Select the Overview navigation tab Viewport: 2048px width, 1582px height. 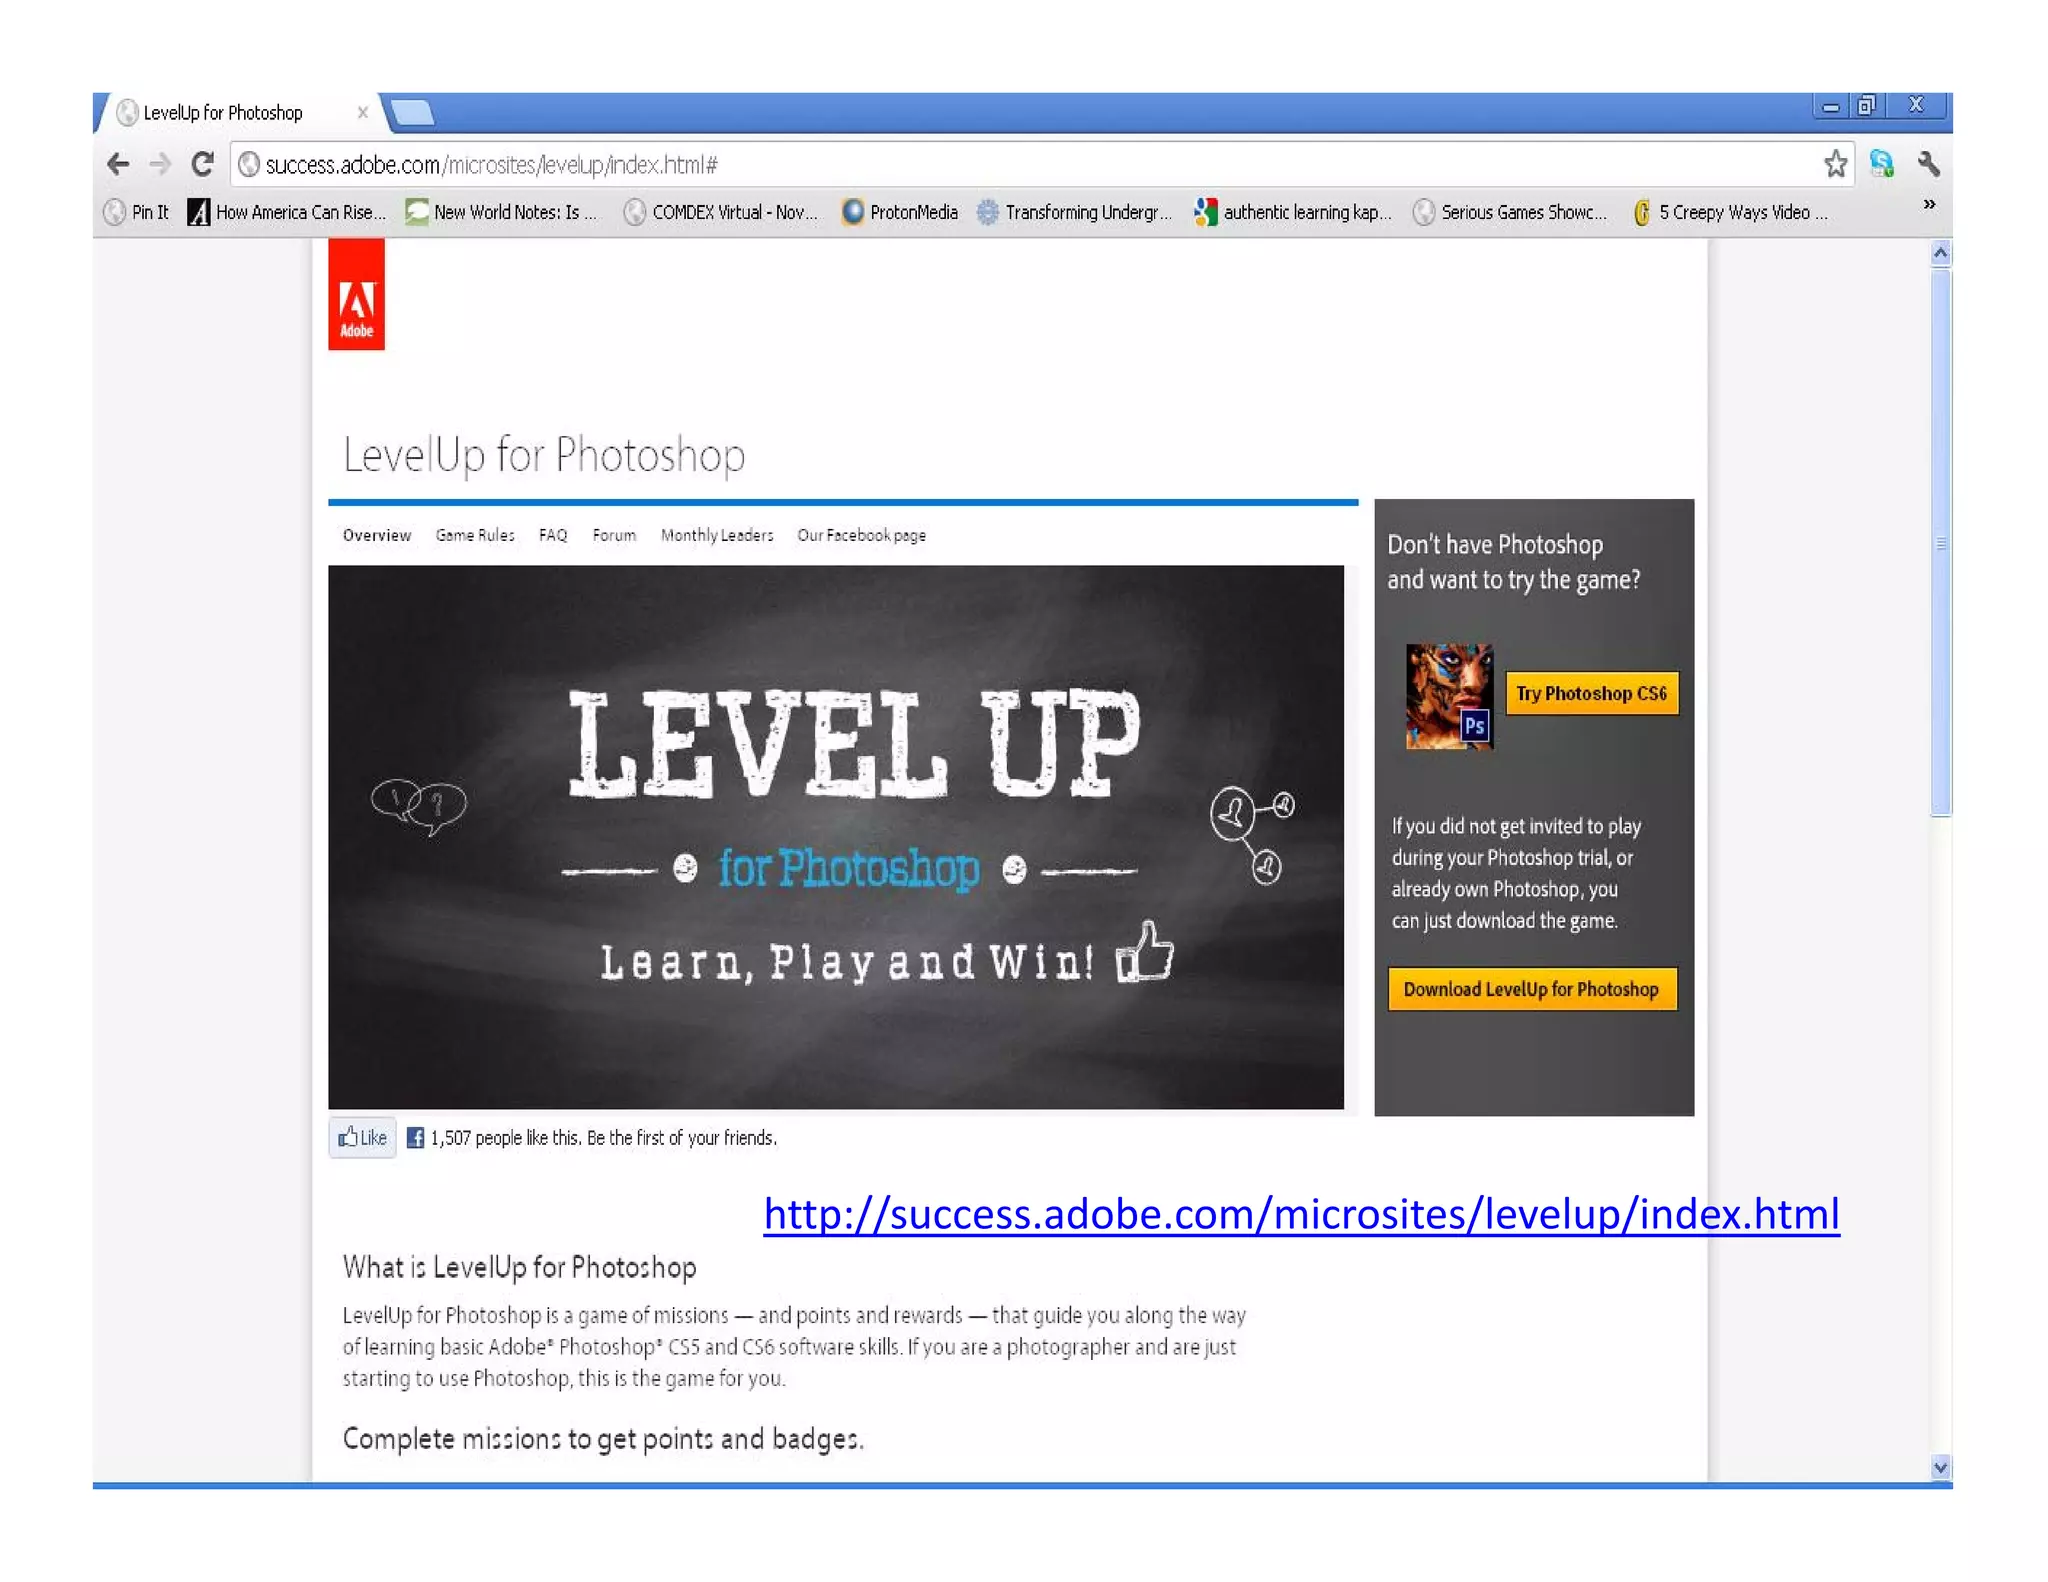pyautogui.click(x=376, y=535)
